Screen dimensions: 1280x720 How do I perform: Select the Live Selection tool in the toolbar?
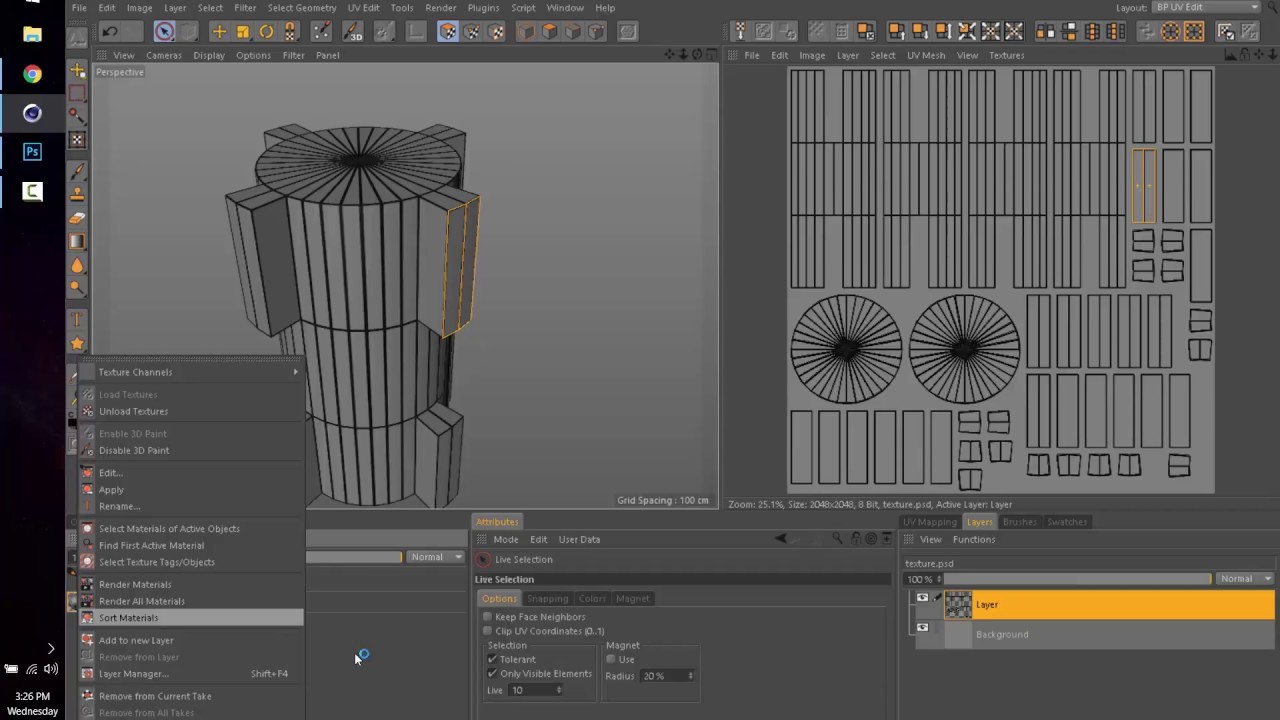[x=164, y=32]
